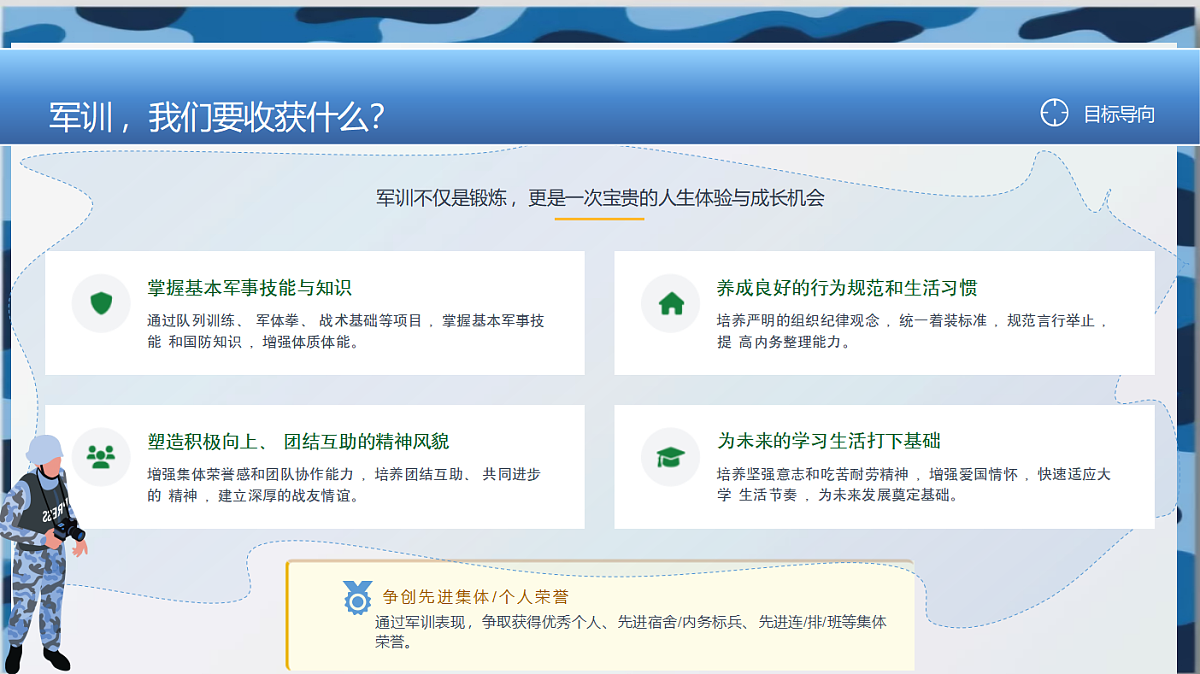Click the graduation cap icon
Image resolution: width=1200 pixels, height=674 pixels.
click(x=670, y=457)
